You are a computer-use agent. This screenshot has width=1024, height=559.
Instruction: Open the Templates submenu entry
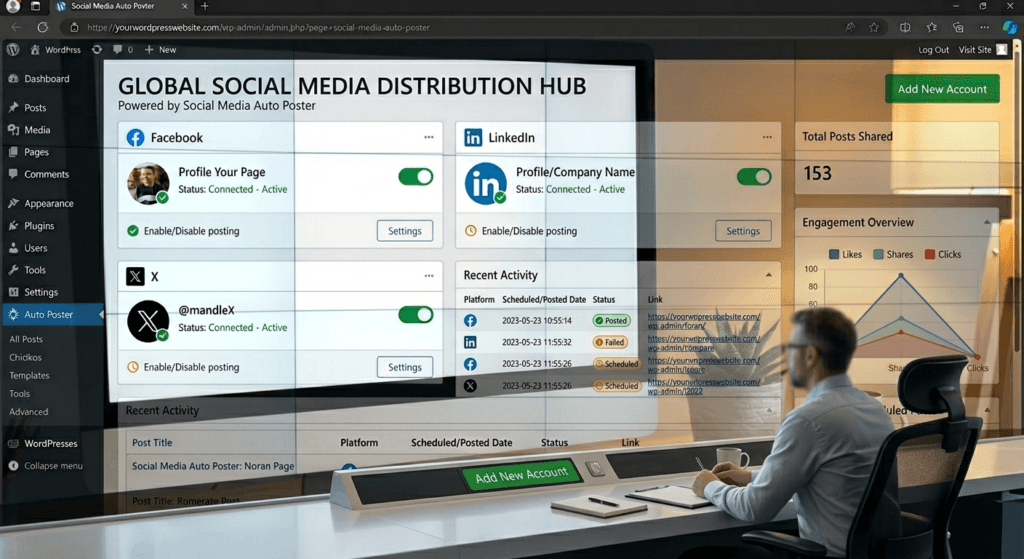pyautogui.click(x=29, y=376)
